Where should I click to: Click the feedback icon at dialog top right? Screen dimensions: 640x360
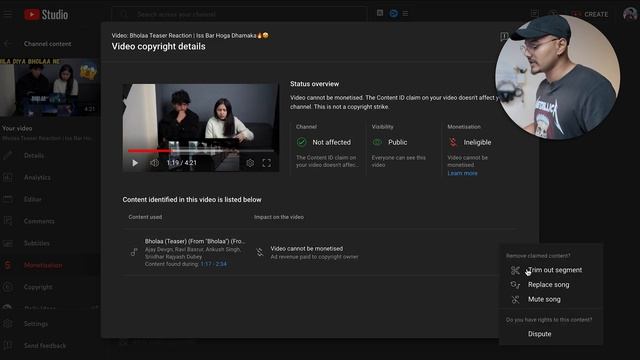(x=504, y=37)
